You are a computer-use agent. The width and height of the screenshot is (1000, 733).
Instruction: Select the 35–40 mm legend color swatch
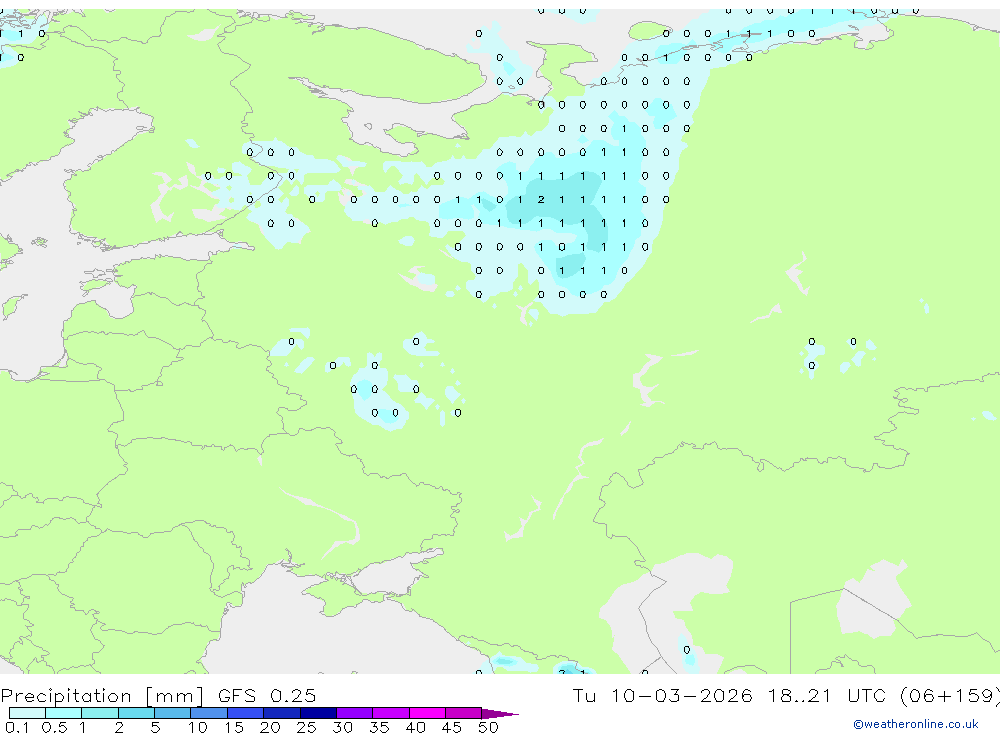391,713
